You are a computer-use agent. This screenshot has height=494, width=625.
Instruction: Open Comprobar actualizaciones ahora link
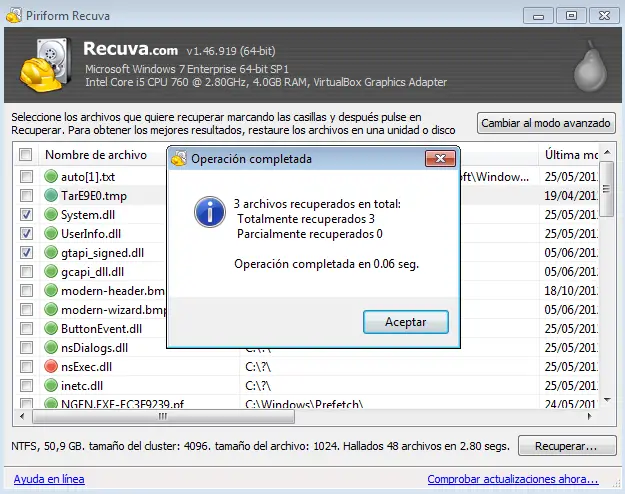(x=513, y=479)
